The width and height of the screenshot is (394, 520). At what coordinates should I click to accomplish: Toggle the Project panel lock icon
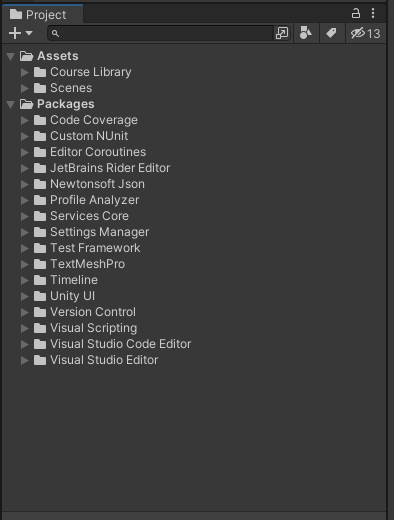[356, 14]
